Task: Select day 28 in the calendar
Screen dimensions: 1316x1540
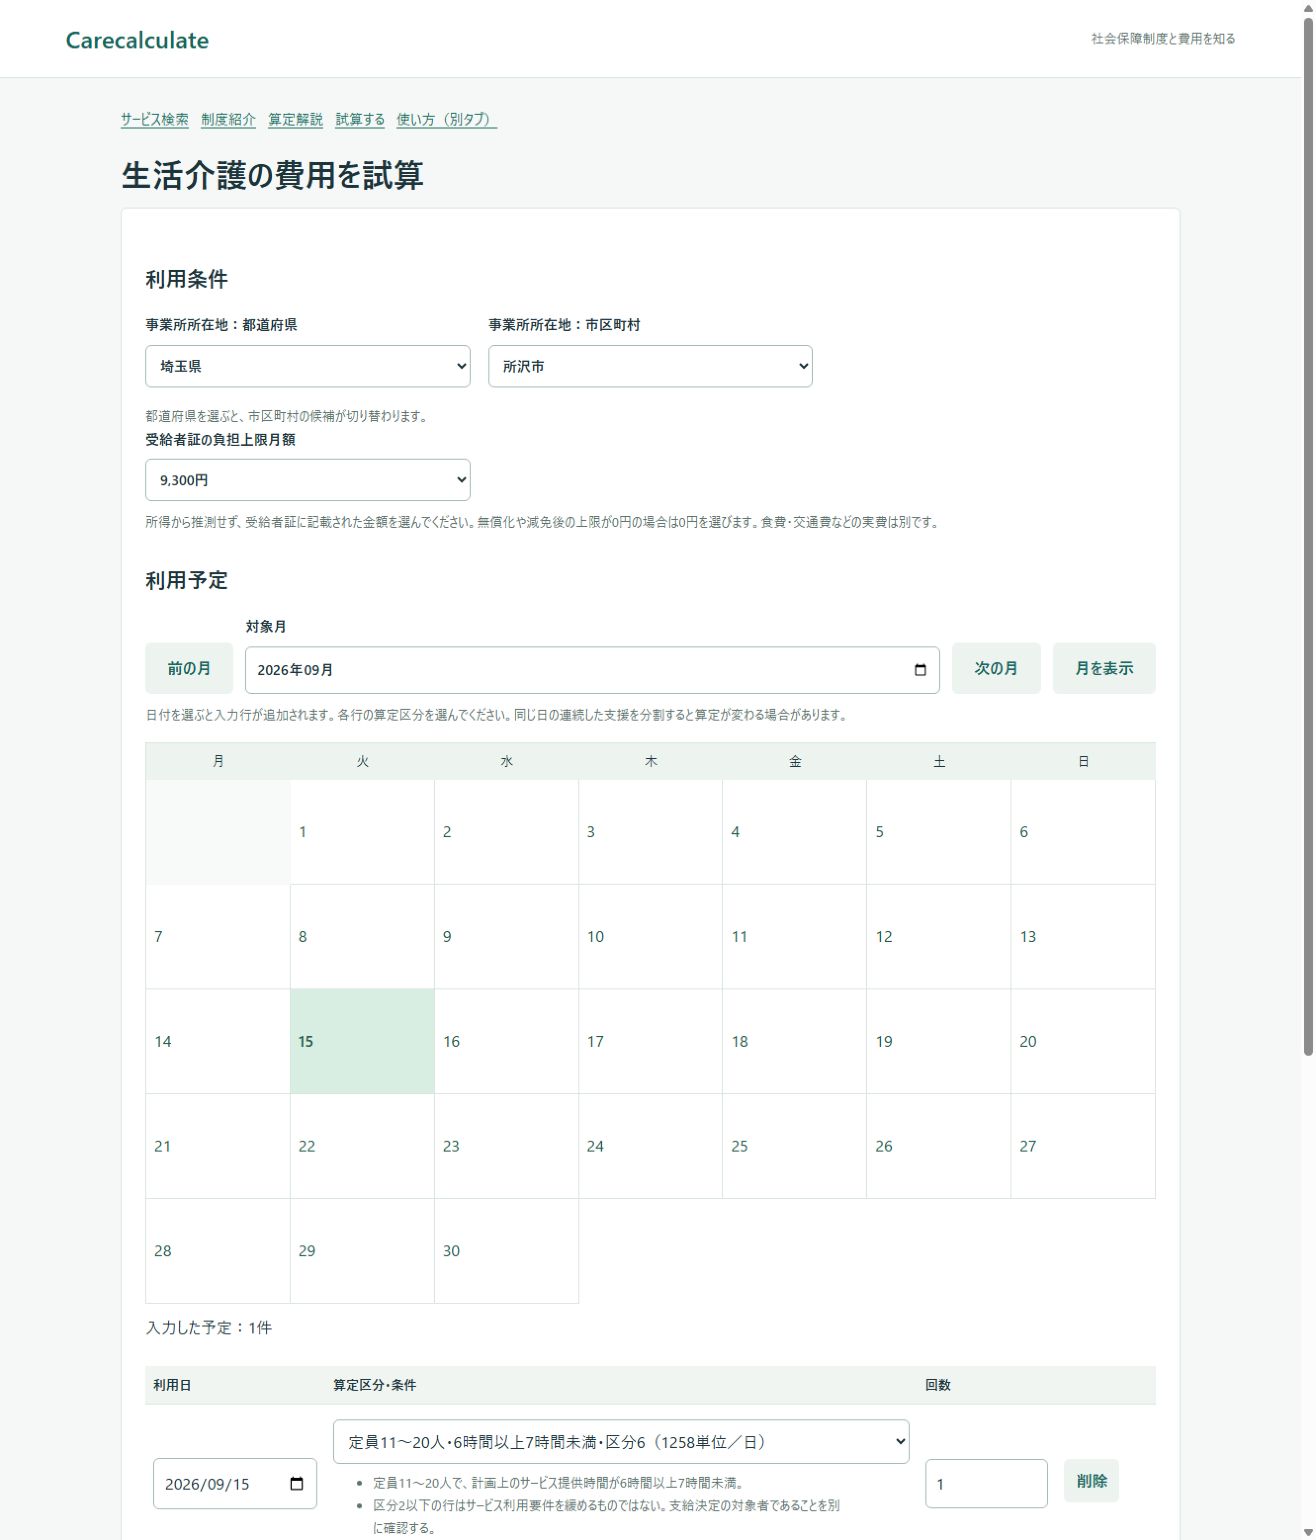Action: click(x=218, y=1251)
